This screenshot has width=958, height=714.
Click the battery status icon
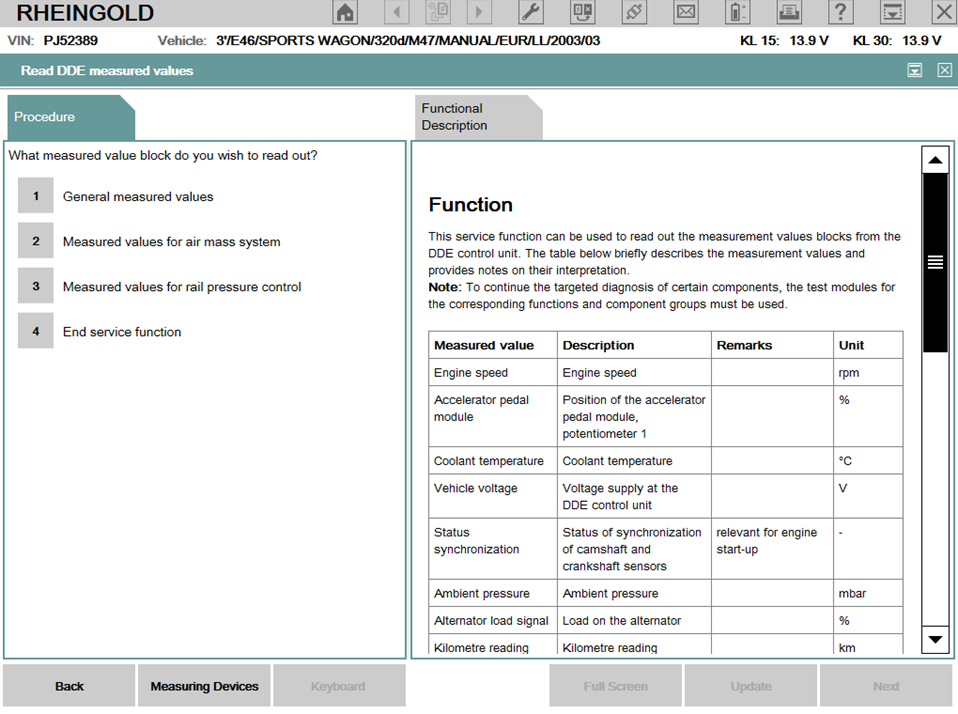[738, 13]
